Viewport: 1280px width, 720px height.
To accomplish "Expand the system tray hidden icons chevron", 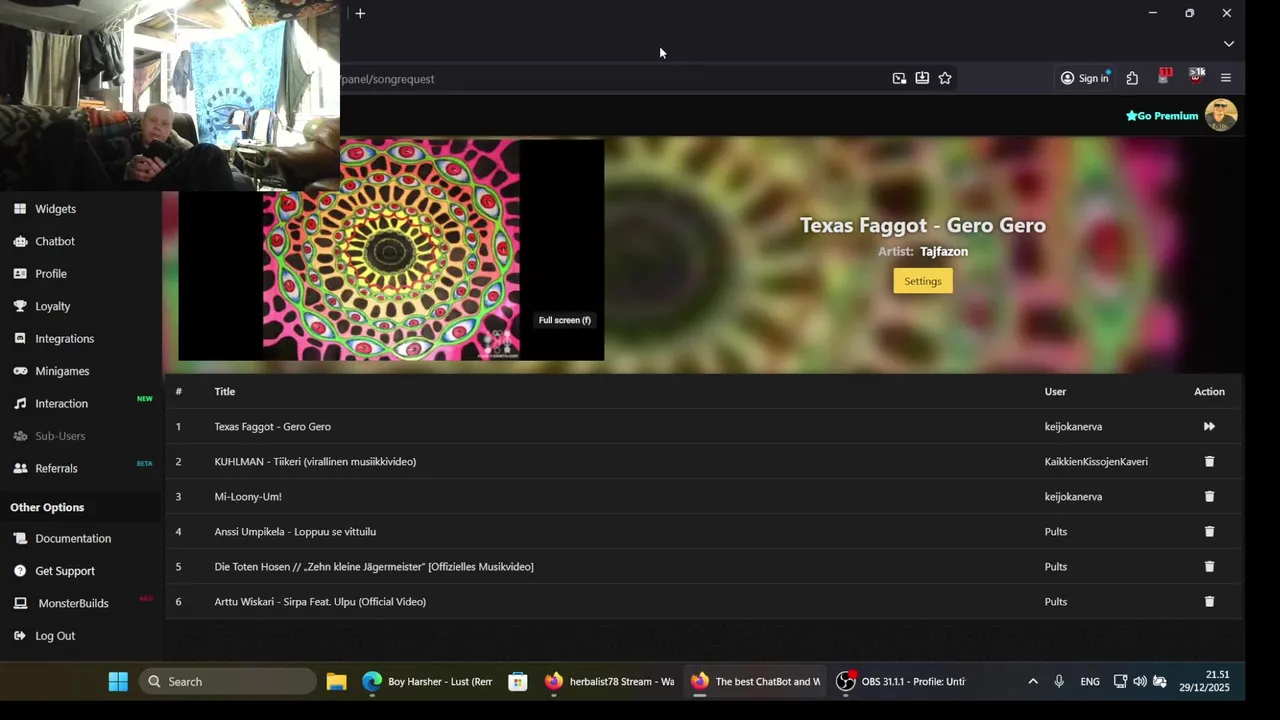I will (1033, 682).
